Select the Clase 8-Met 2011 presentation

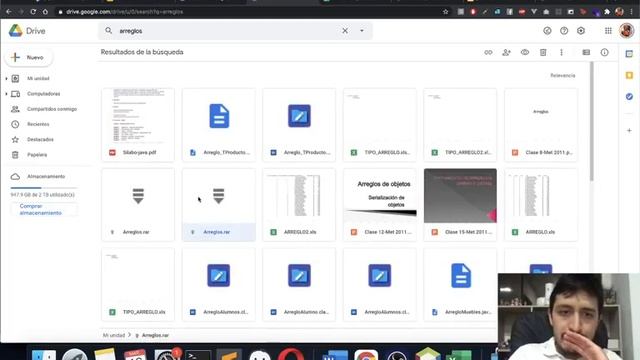tap(541, 125)
